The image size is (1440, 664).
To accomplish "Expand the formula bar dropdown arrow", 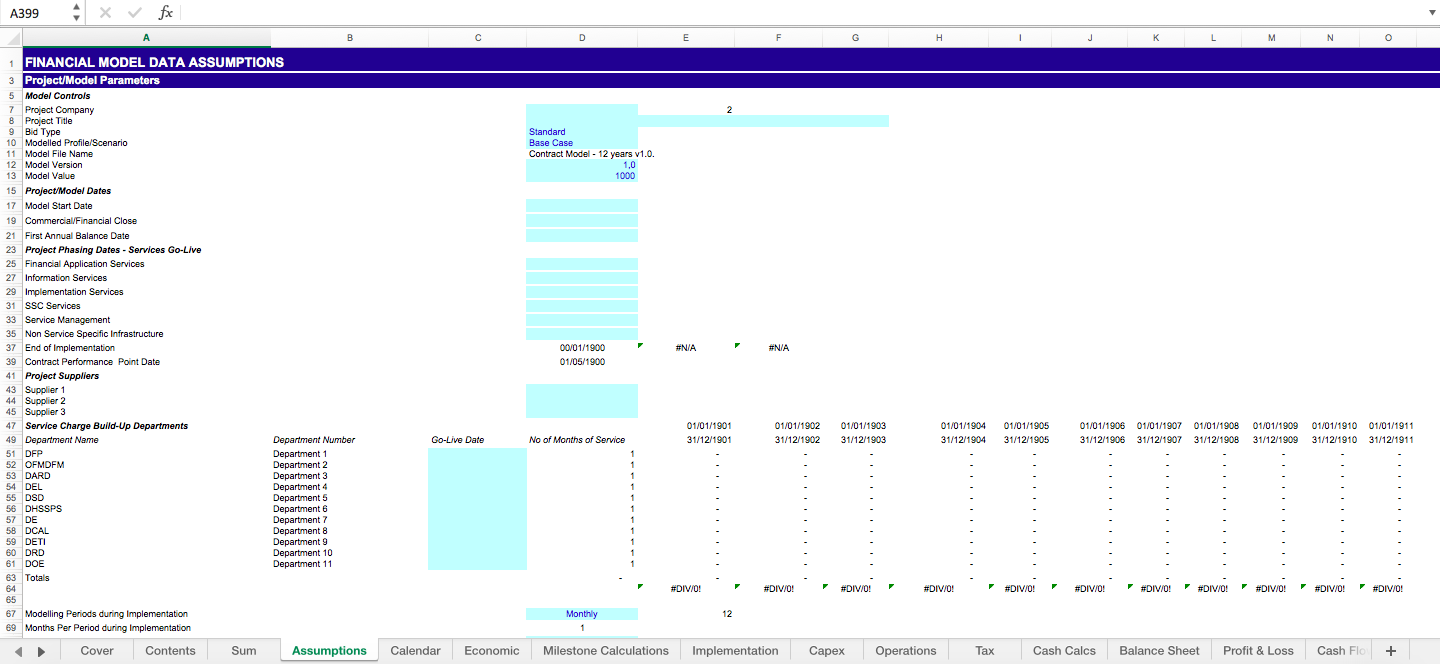I will pyautogui.click(x=1431, y=13).
